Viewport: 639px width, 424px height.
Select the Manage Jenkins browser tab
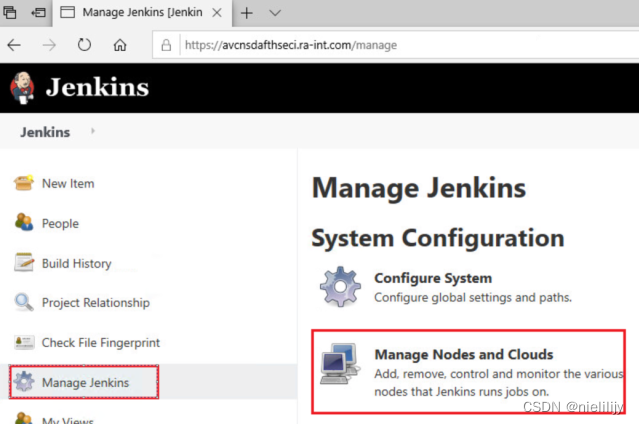coord(142,13)
